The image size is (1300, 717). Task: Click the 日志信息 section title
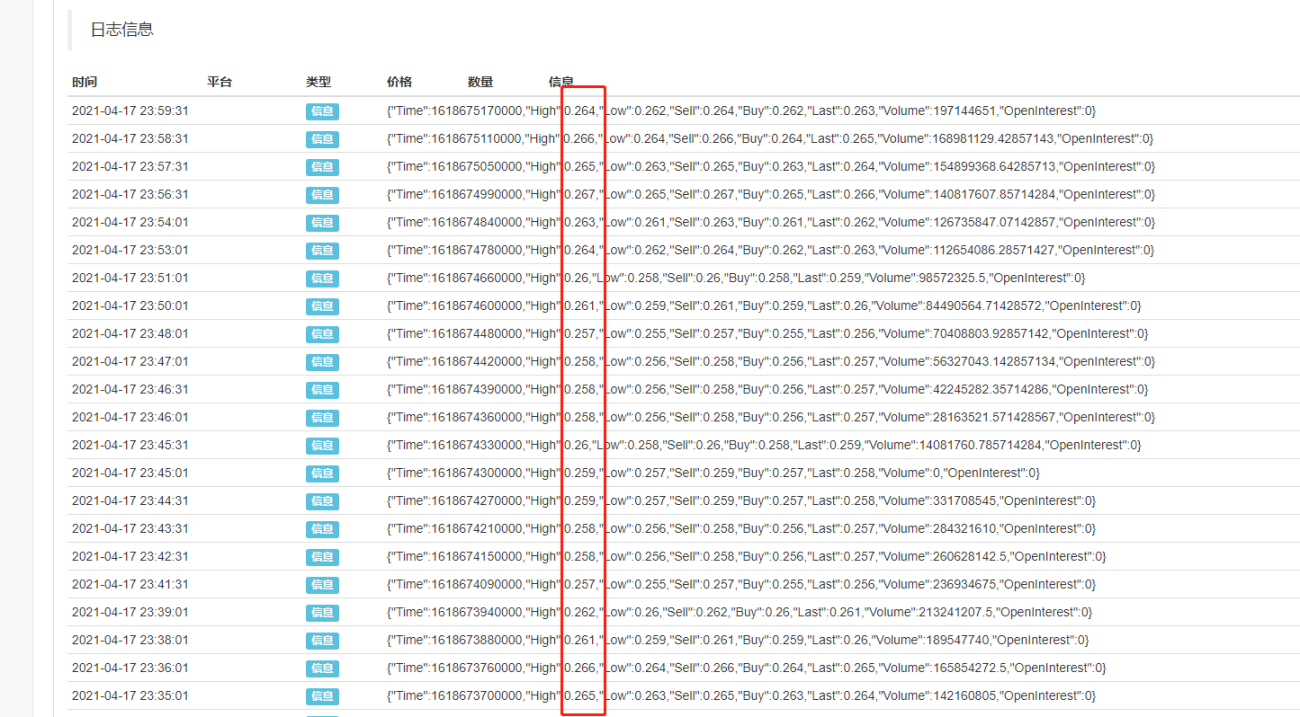[122, 30]
